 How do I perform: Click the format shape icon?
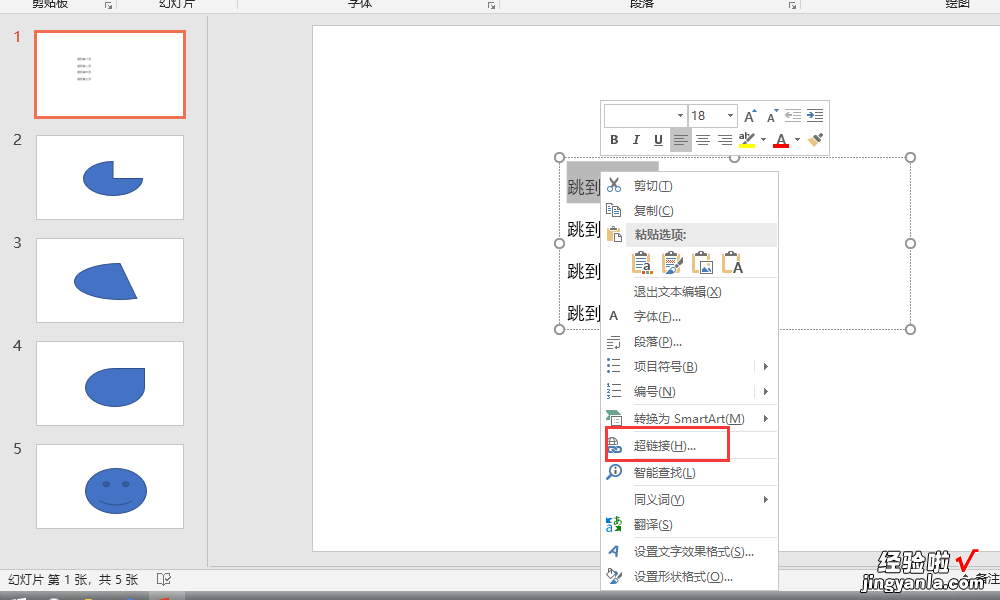[x=614, y=576]
